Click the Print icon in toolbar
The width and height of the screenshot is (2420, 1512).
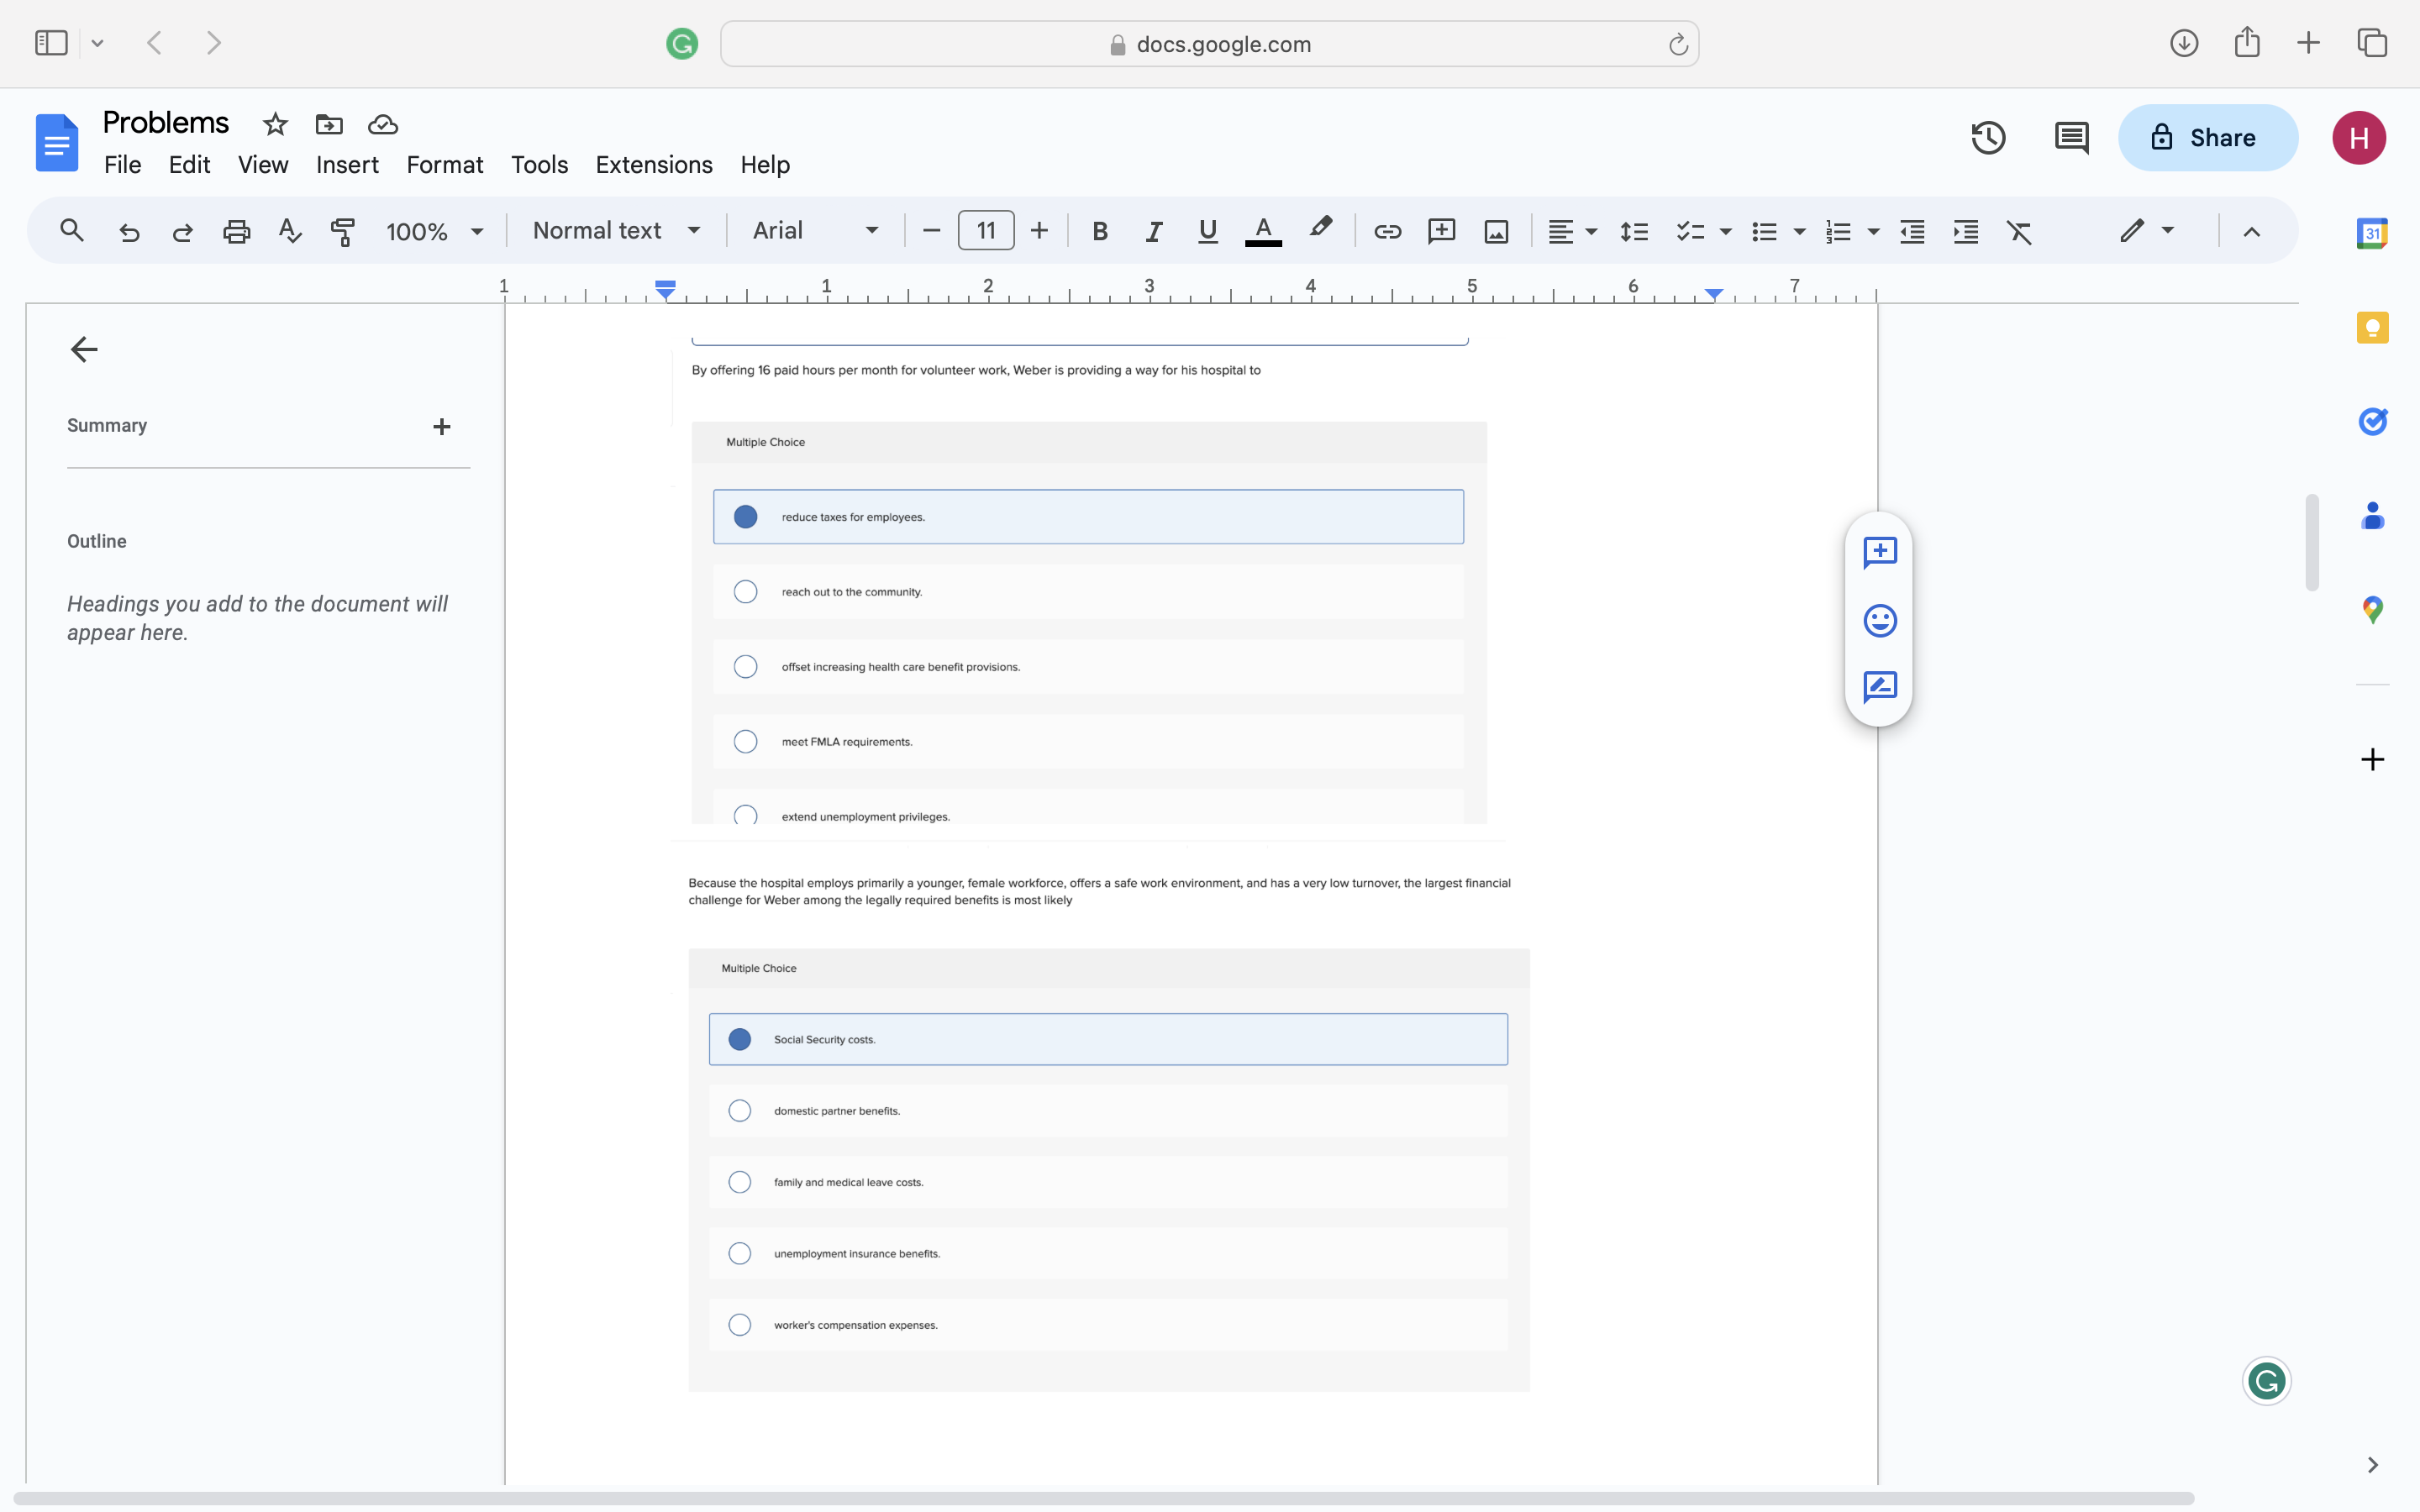coord(236,231)
